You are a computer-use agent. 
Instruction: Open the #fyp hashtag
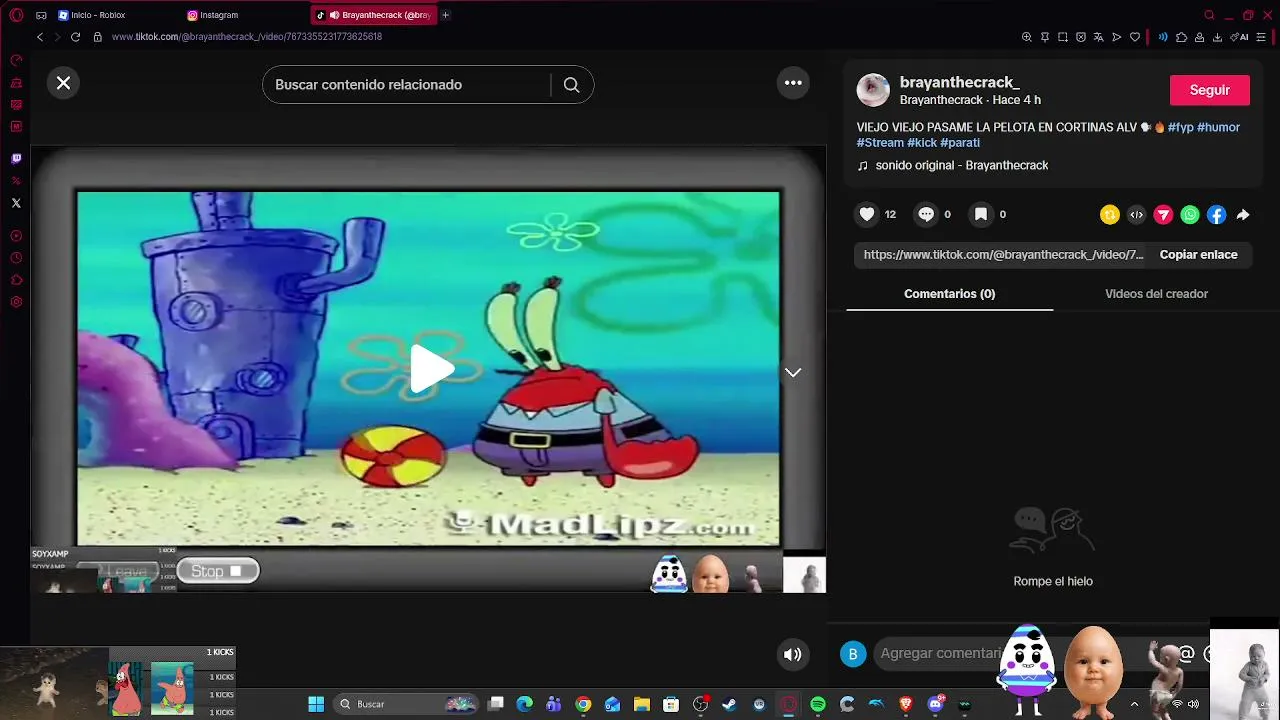[x=1180, y=127]
